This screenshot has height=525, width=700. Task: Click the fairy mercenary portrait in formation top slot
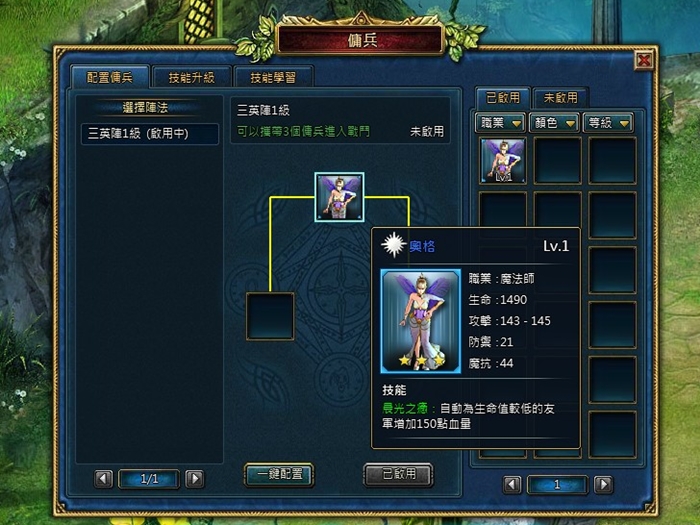(339, 197)
